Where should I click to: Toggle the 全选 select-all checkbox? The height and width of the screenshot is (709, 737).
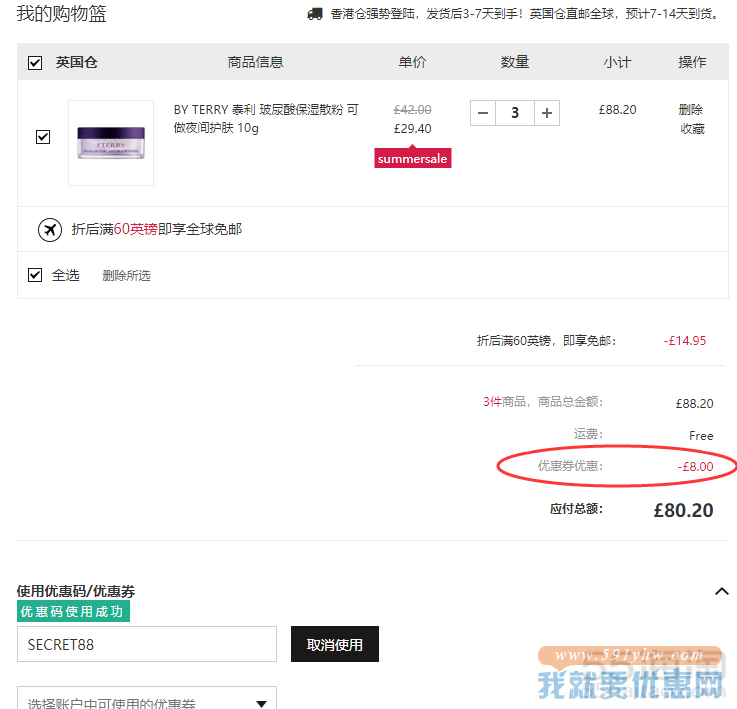coord(35,275)
